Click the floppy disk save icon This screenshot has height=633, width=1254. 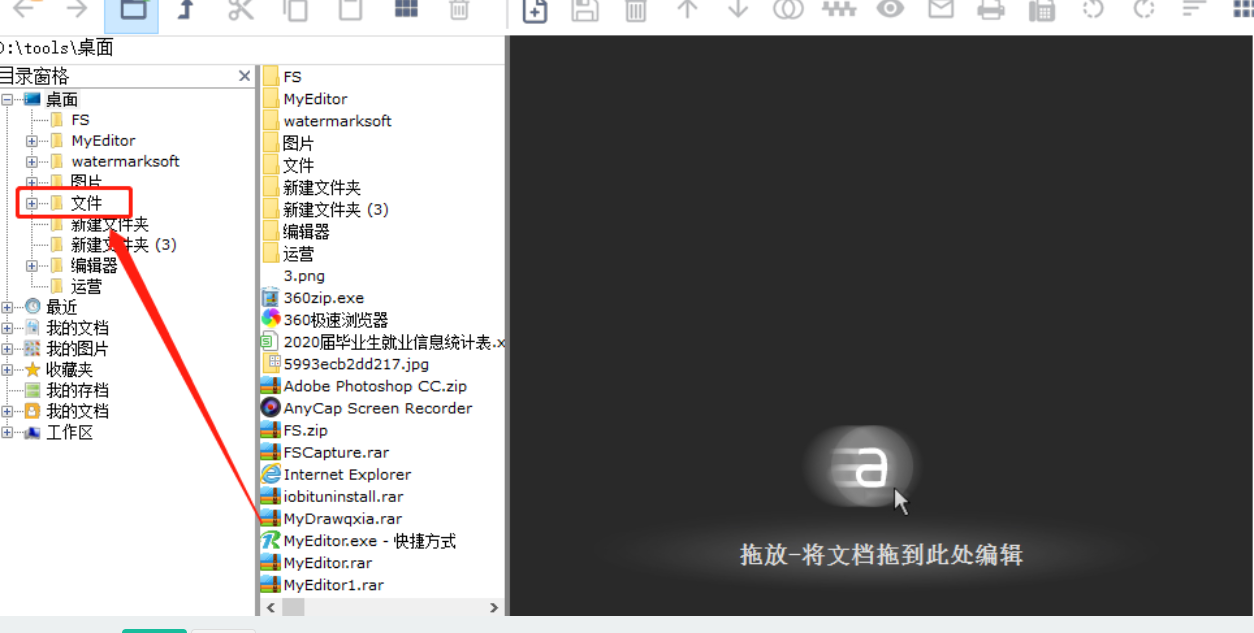tap(585, 9)
